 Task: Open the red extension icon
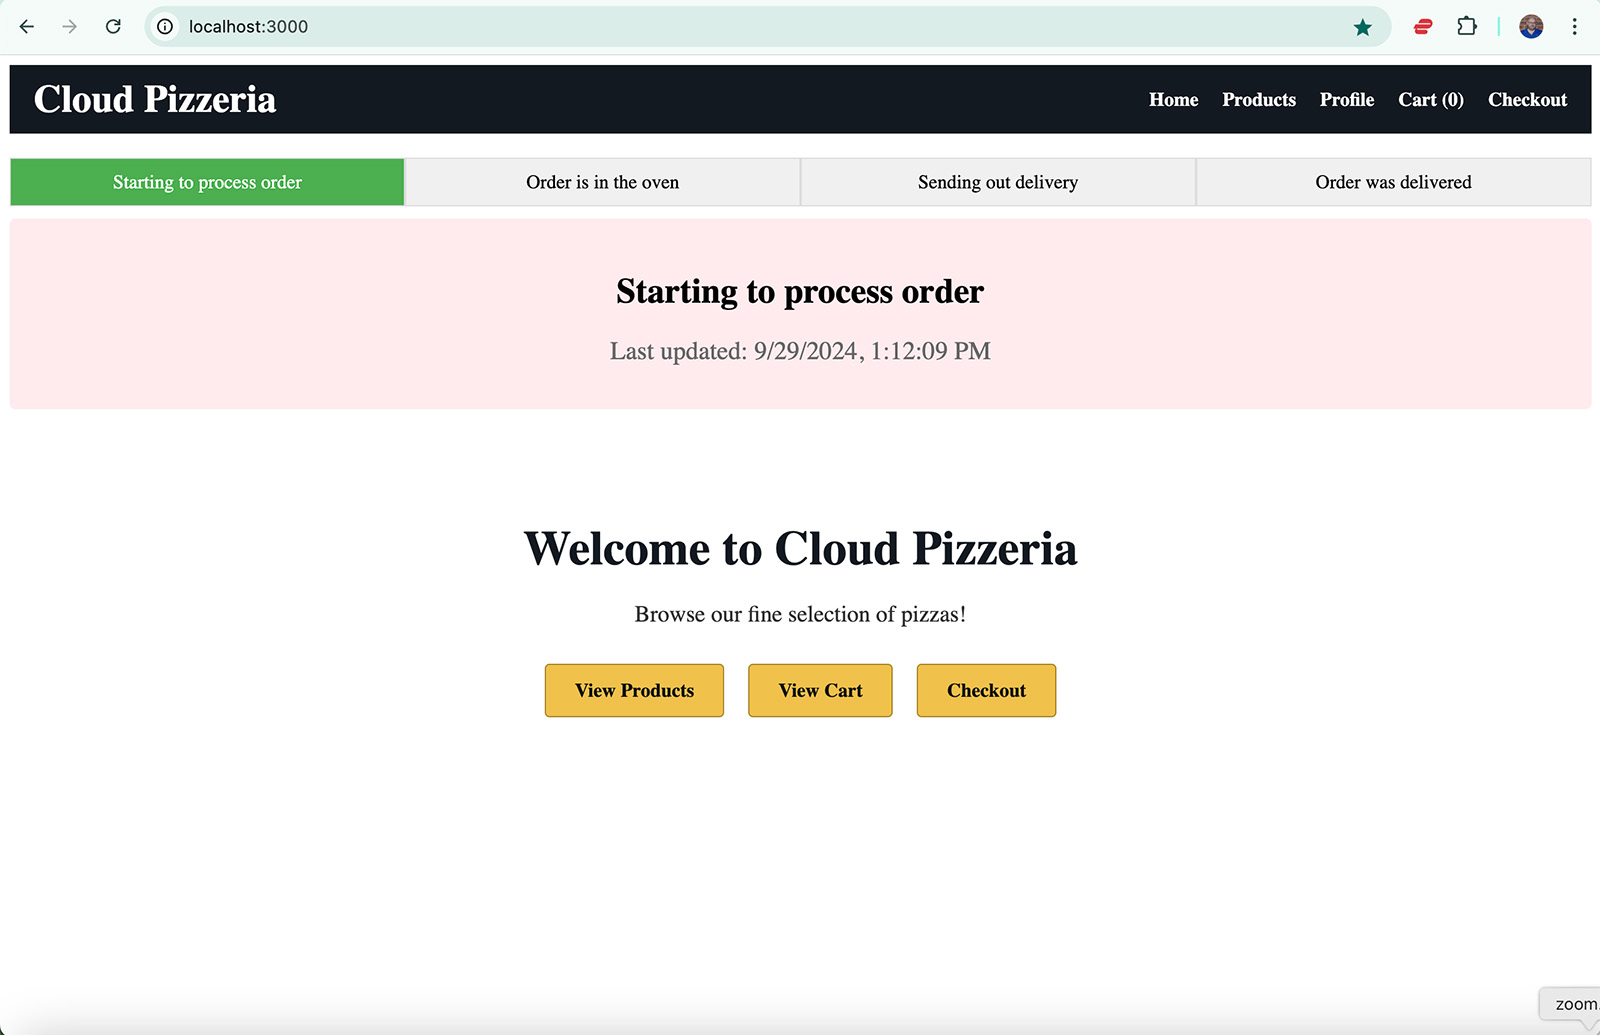coord(1422,27)
